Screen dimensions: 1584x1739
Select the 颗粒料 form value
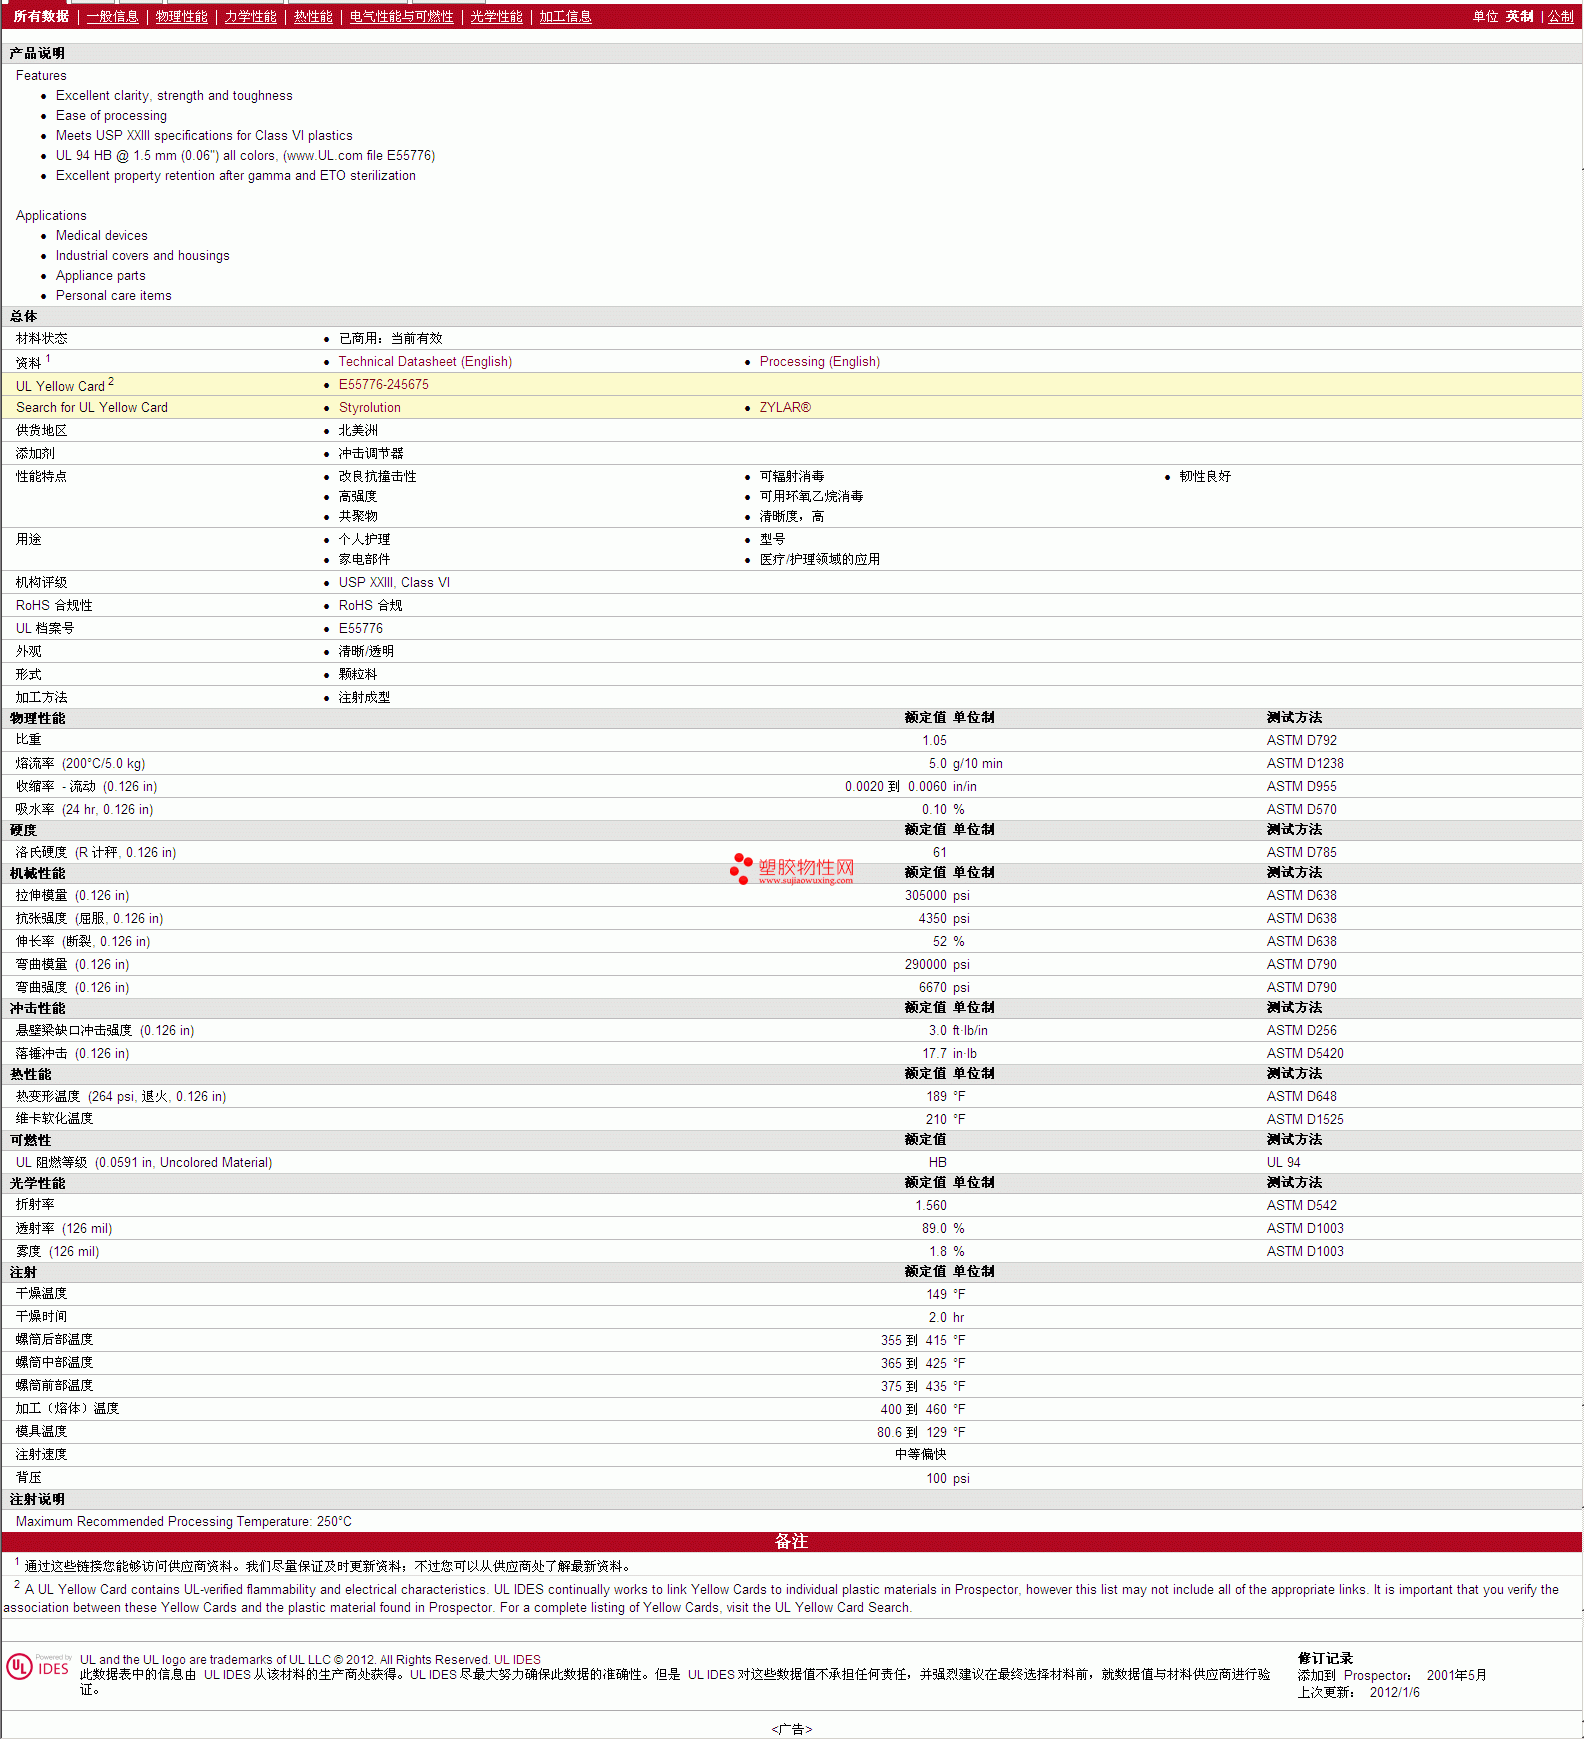click(x=358, y=675)
